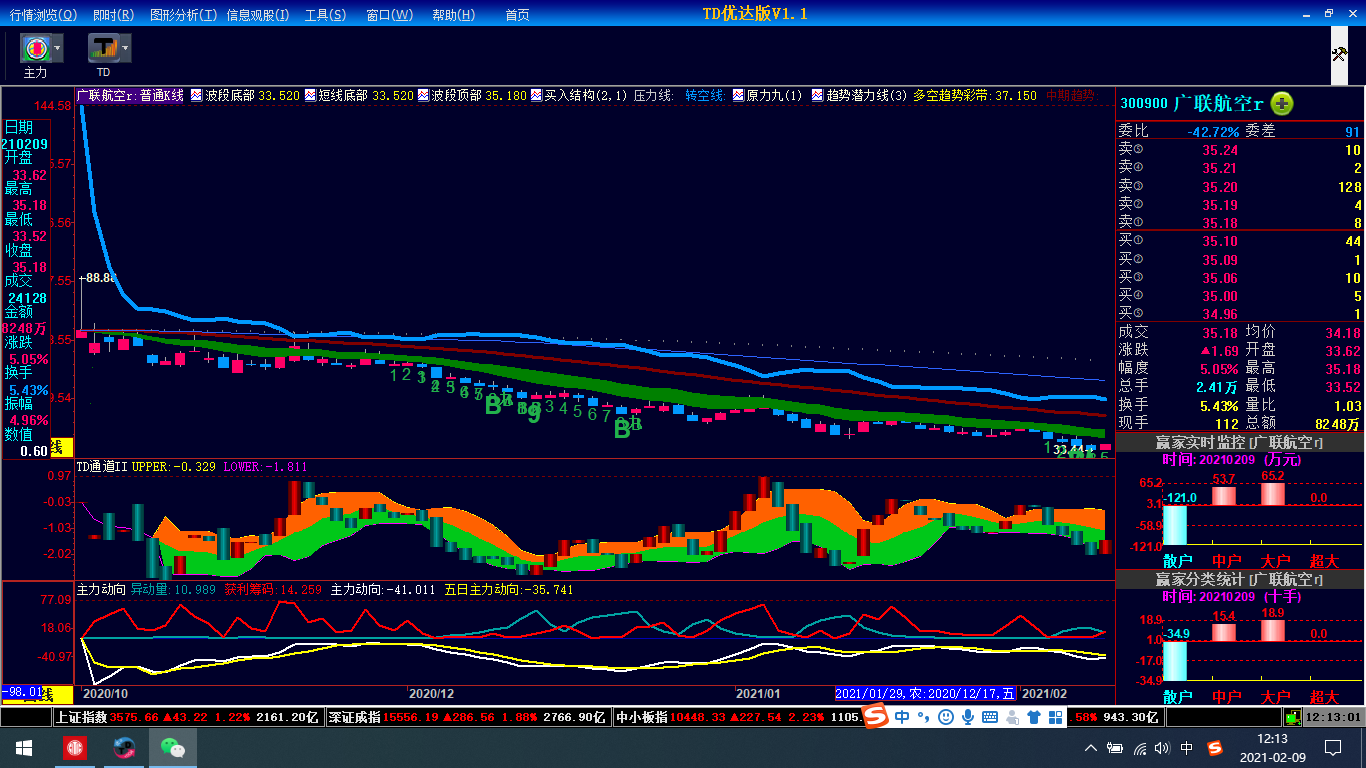This screenshot has height=768, width=1366.
Task: Click Sogou IME logo in floating bar
Action: click(876, 717)
